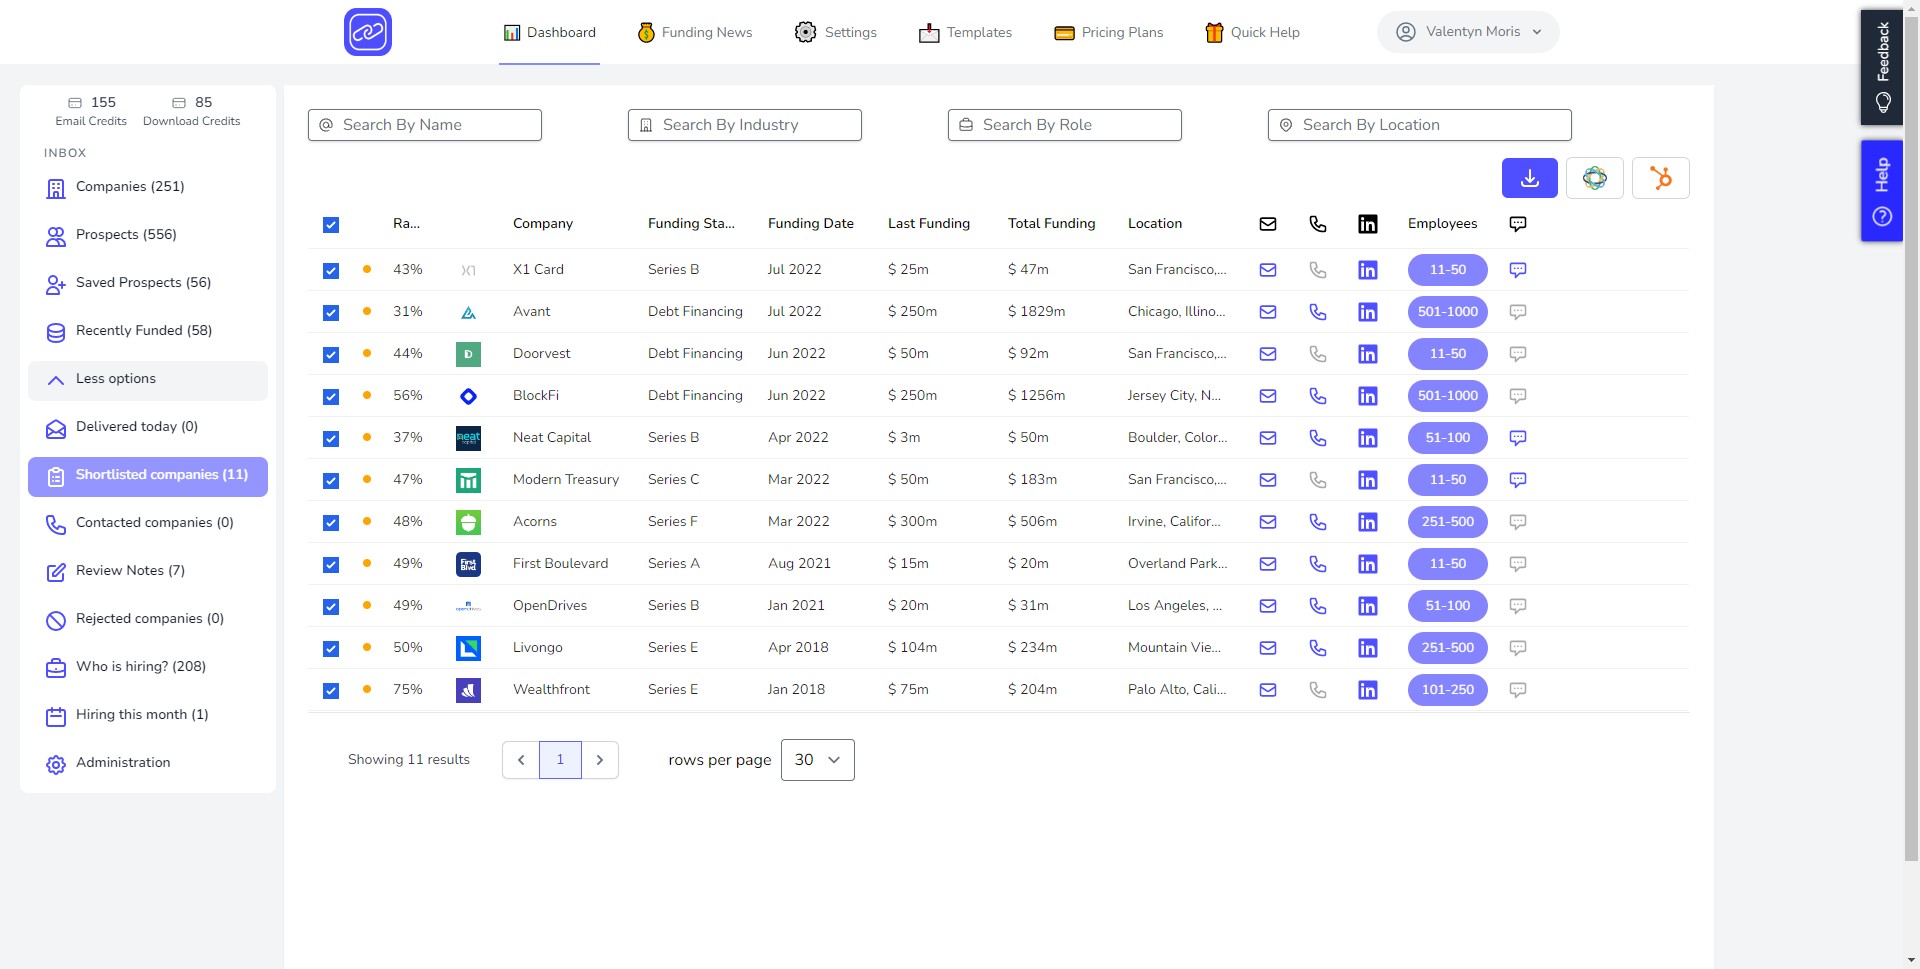Open Prospects (556) in sidebar
The height and width of the screenshot is (969, 1920).
(x=148, y=236)
